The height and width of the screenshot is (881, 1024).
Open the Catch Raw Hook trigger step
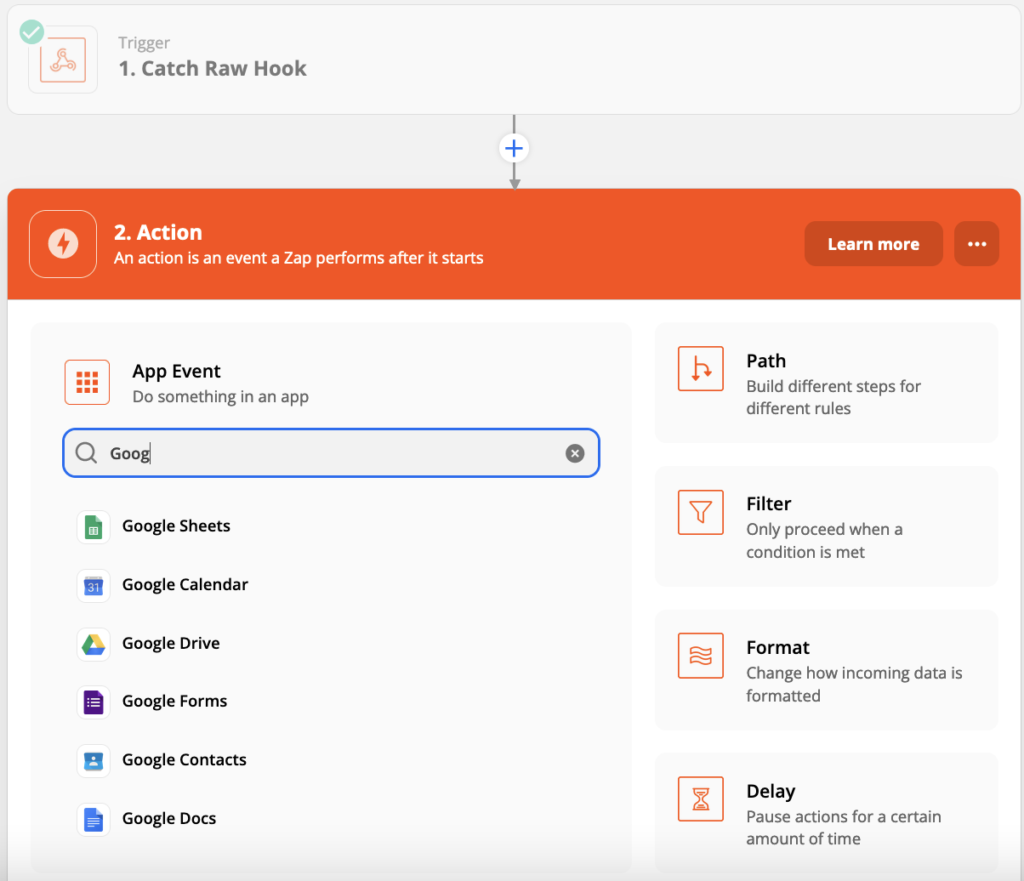click(513, 60)
